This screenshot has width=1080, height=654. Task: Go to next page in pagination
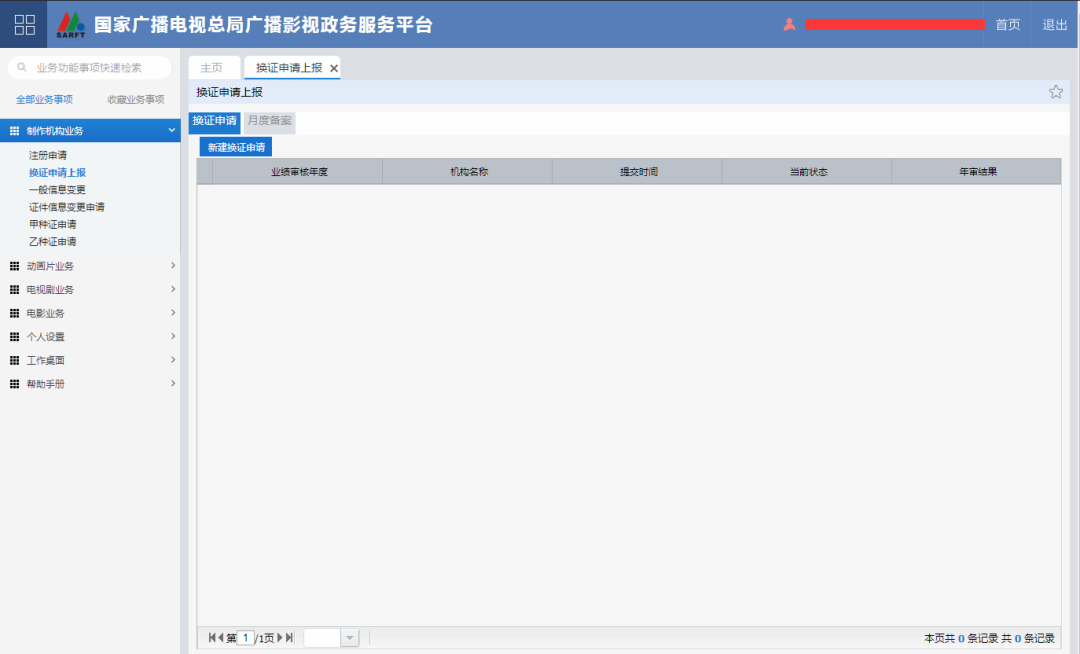coord(280,637)
